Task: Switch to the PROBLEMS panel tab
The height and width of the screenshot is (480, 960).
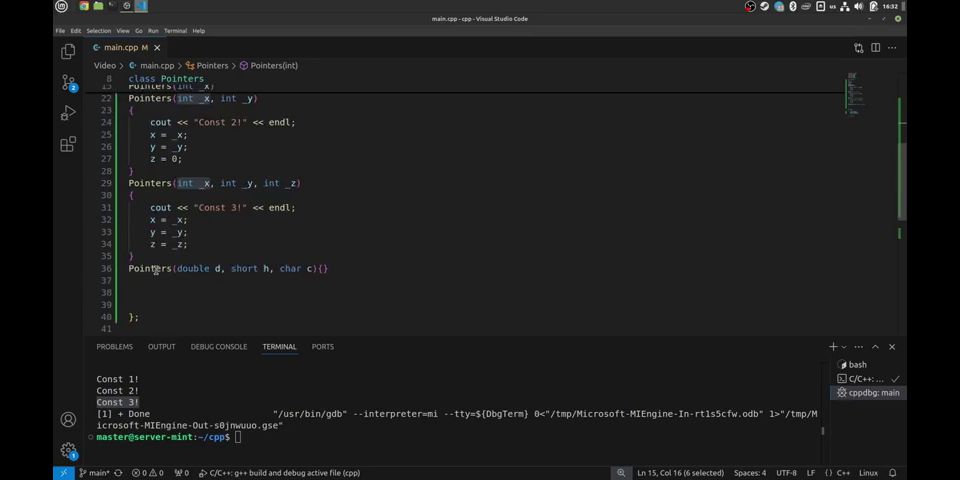Action: click(x=114, y=347)
